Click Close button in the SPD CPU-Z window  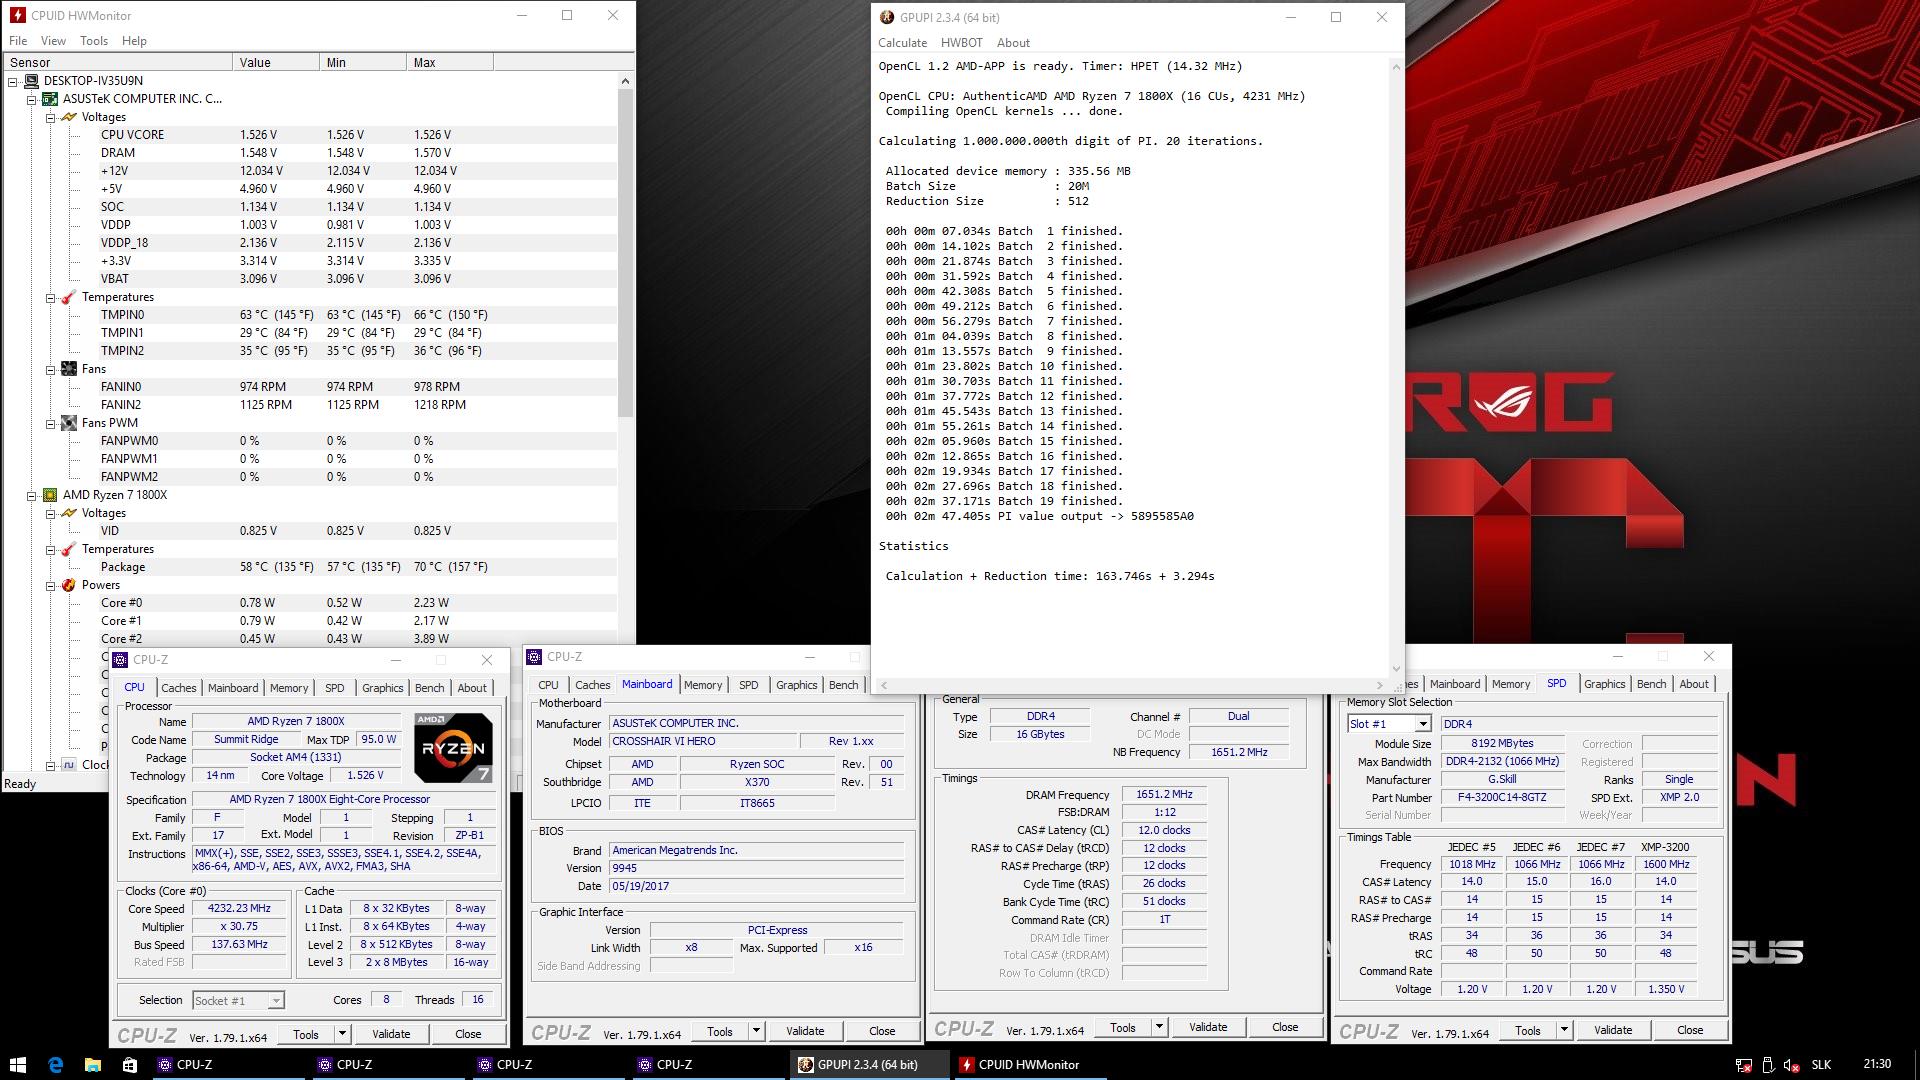point(1690,1030)
